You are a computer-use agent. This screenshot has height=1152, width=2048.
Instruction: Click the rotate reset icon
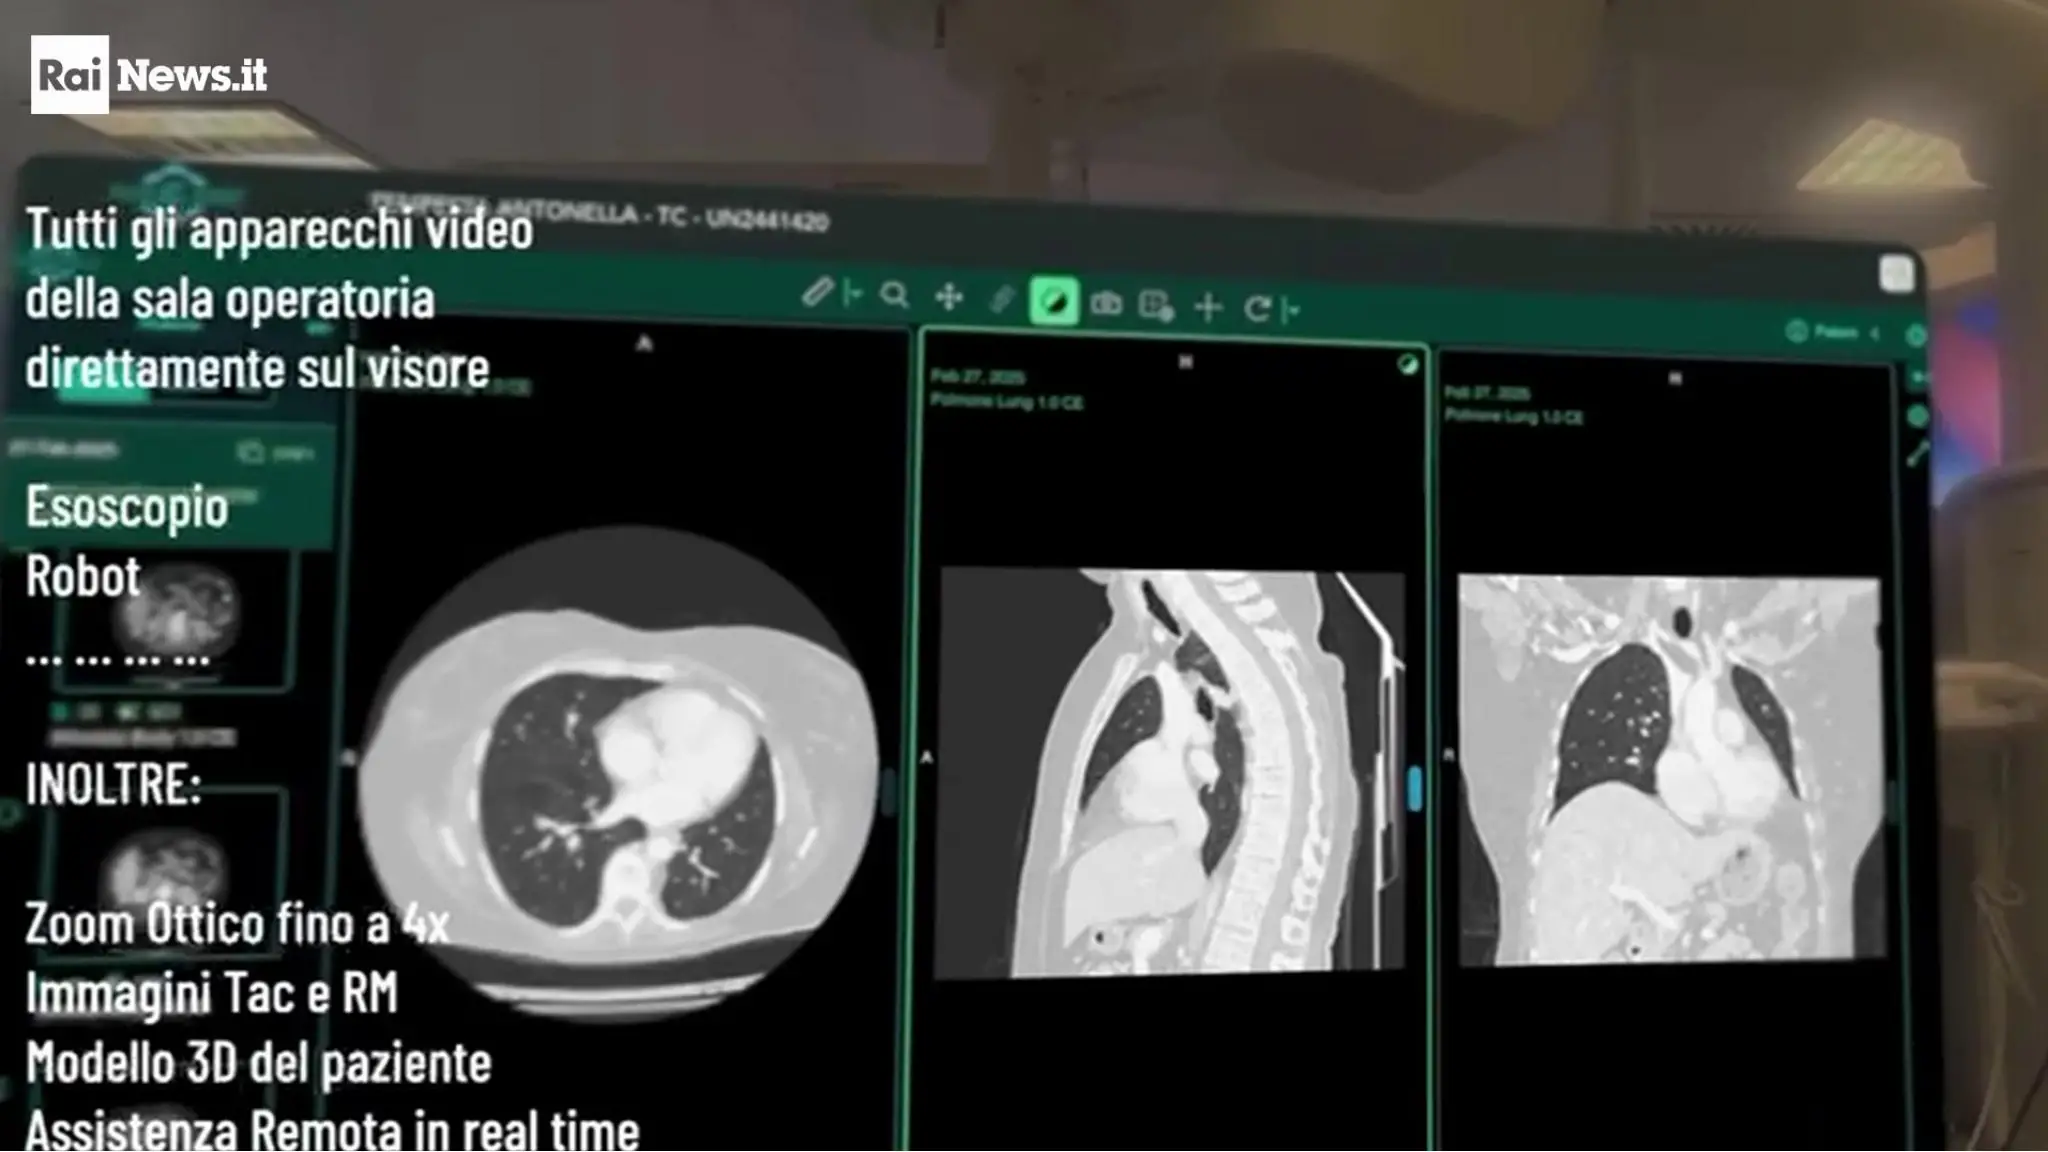pyautogui.click(x=1257, y=309)
